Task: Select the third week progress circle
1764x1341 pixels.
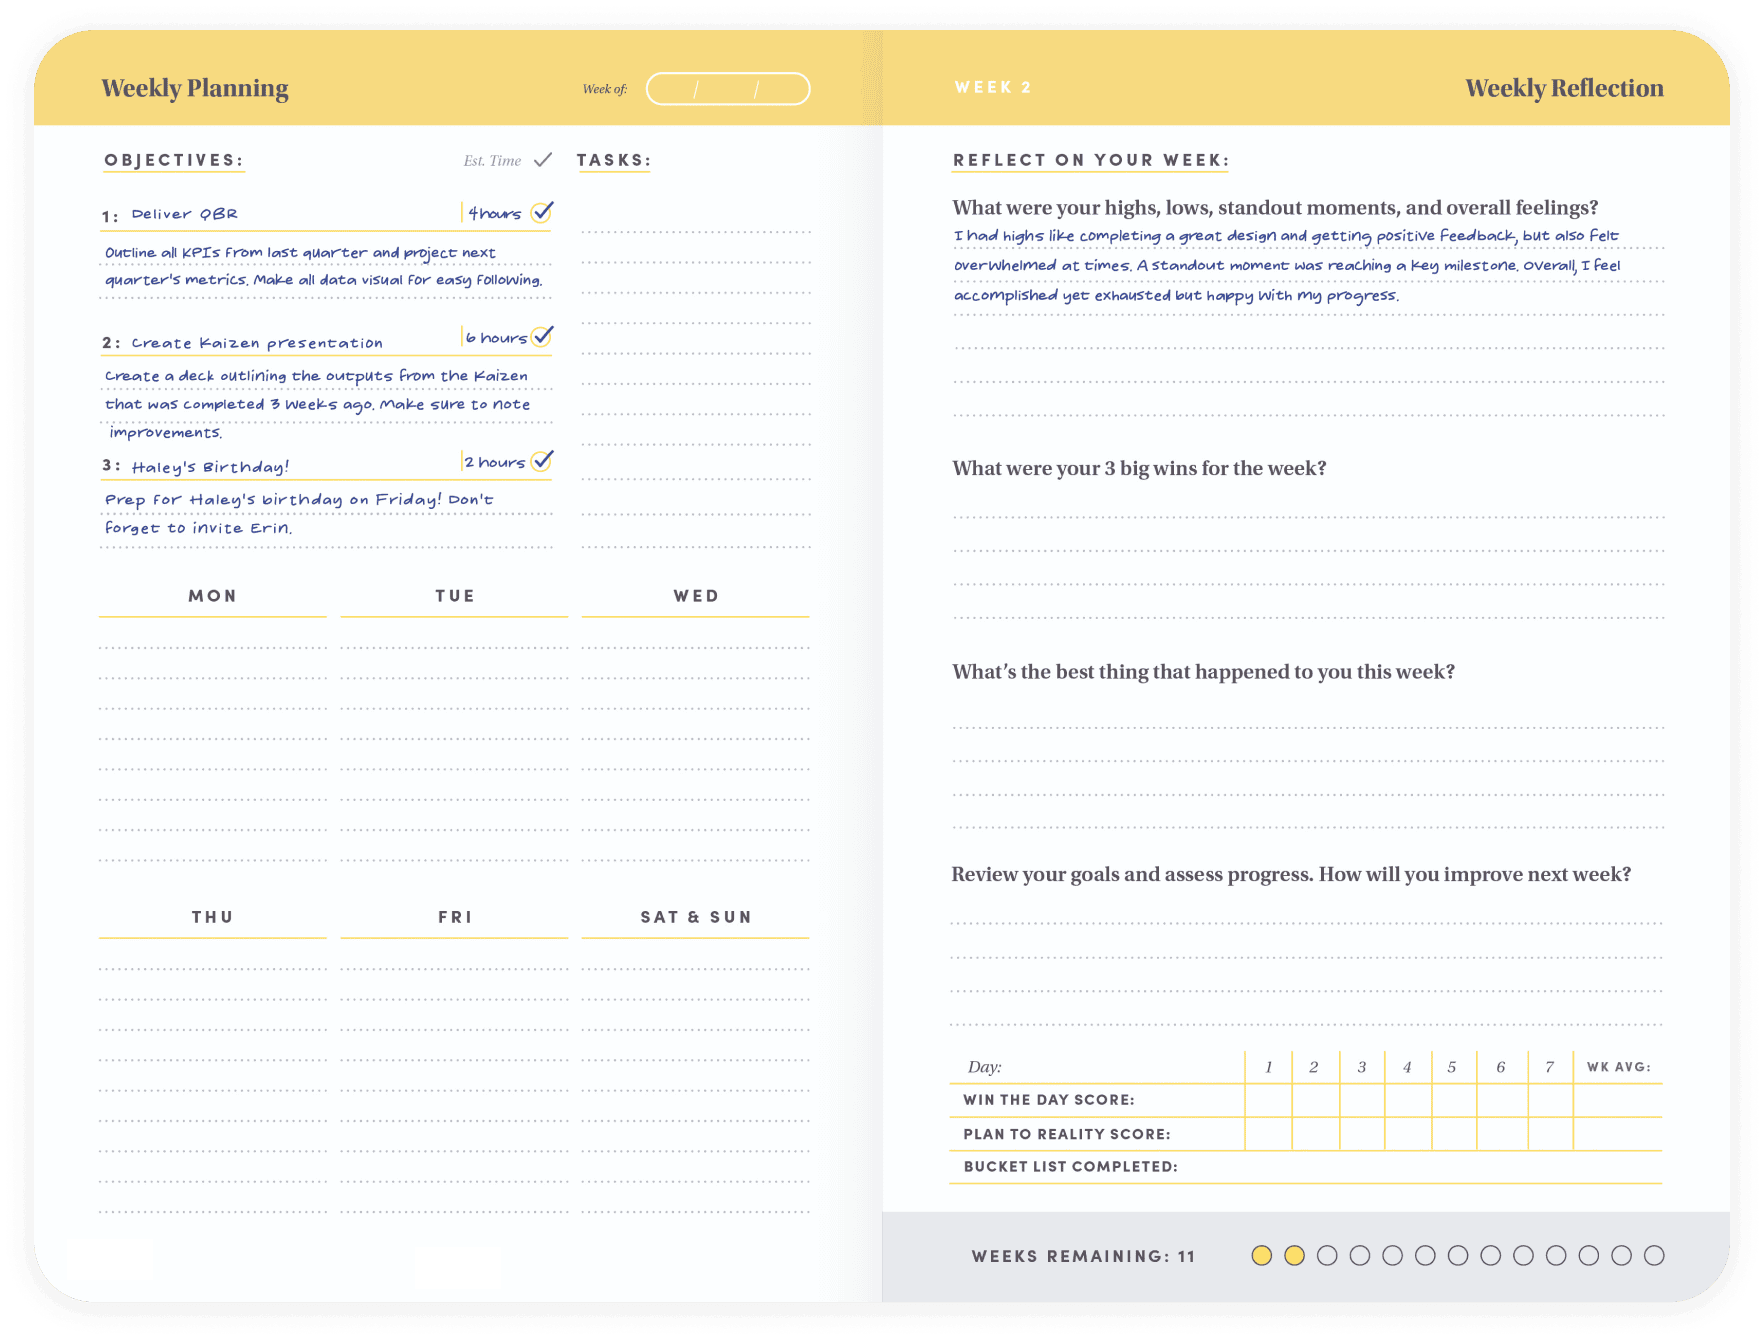Action: point(1327,1256)
